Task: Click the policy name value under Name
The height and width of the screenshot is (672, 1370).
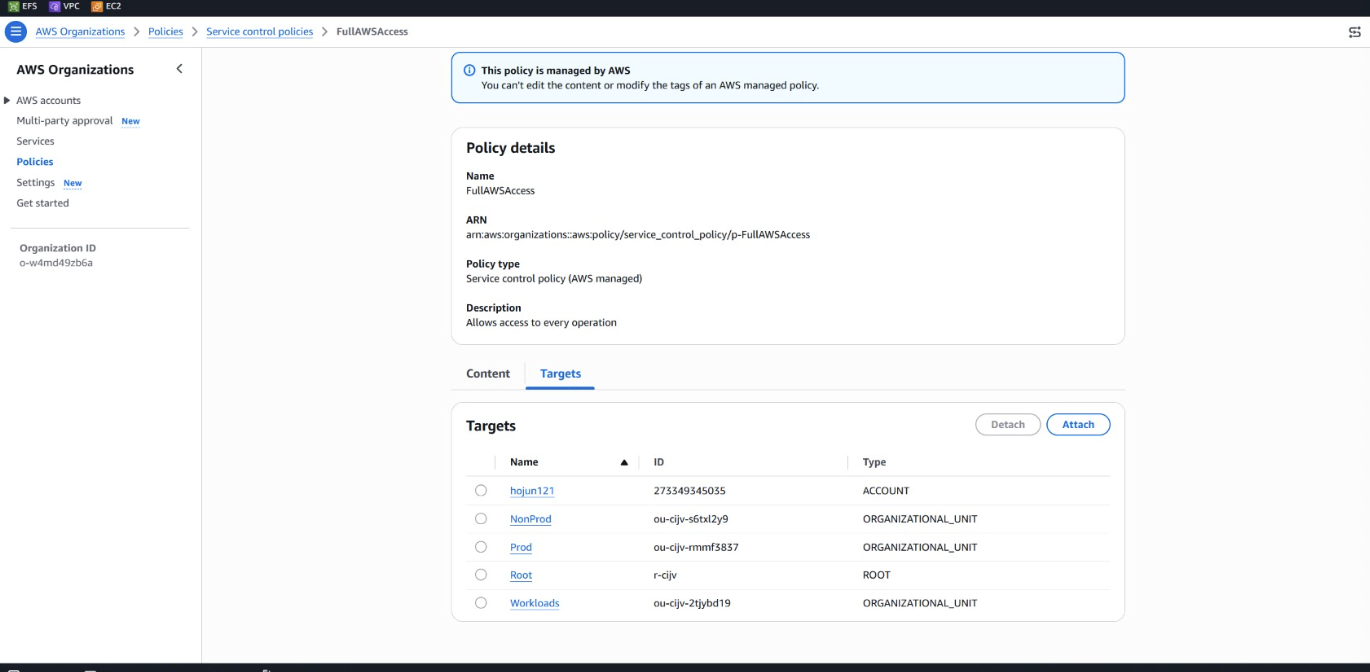Action: tap(500, 190)
